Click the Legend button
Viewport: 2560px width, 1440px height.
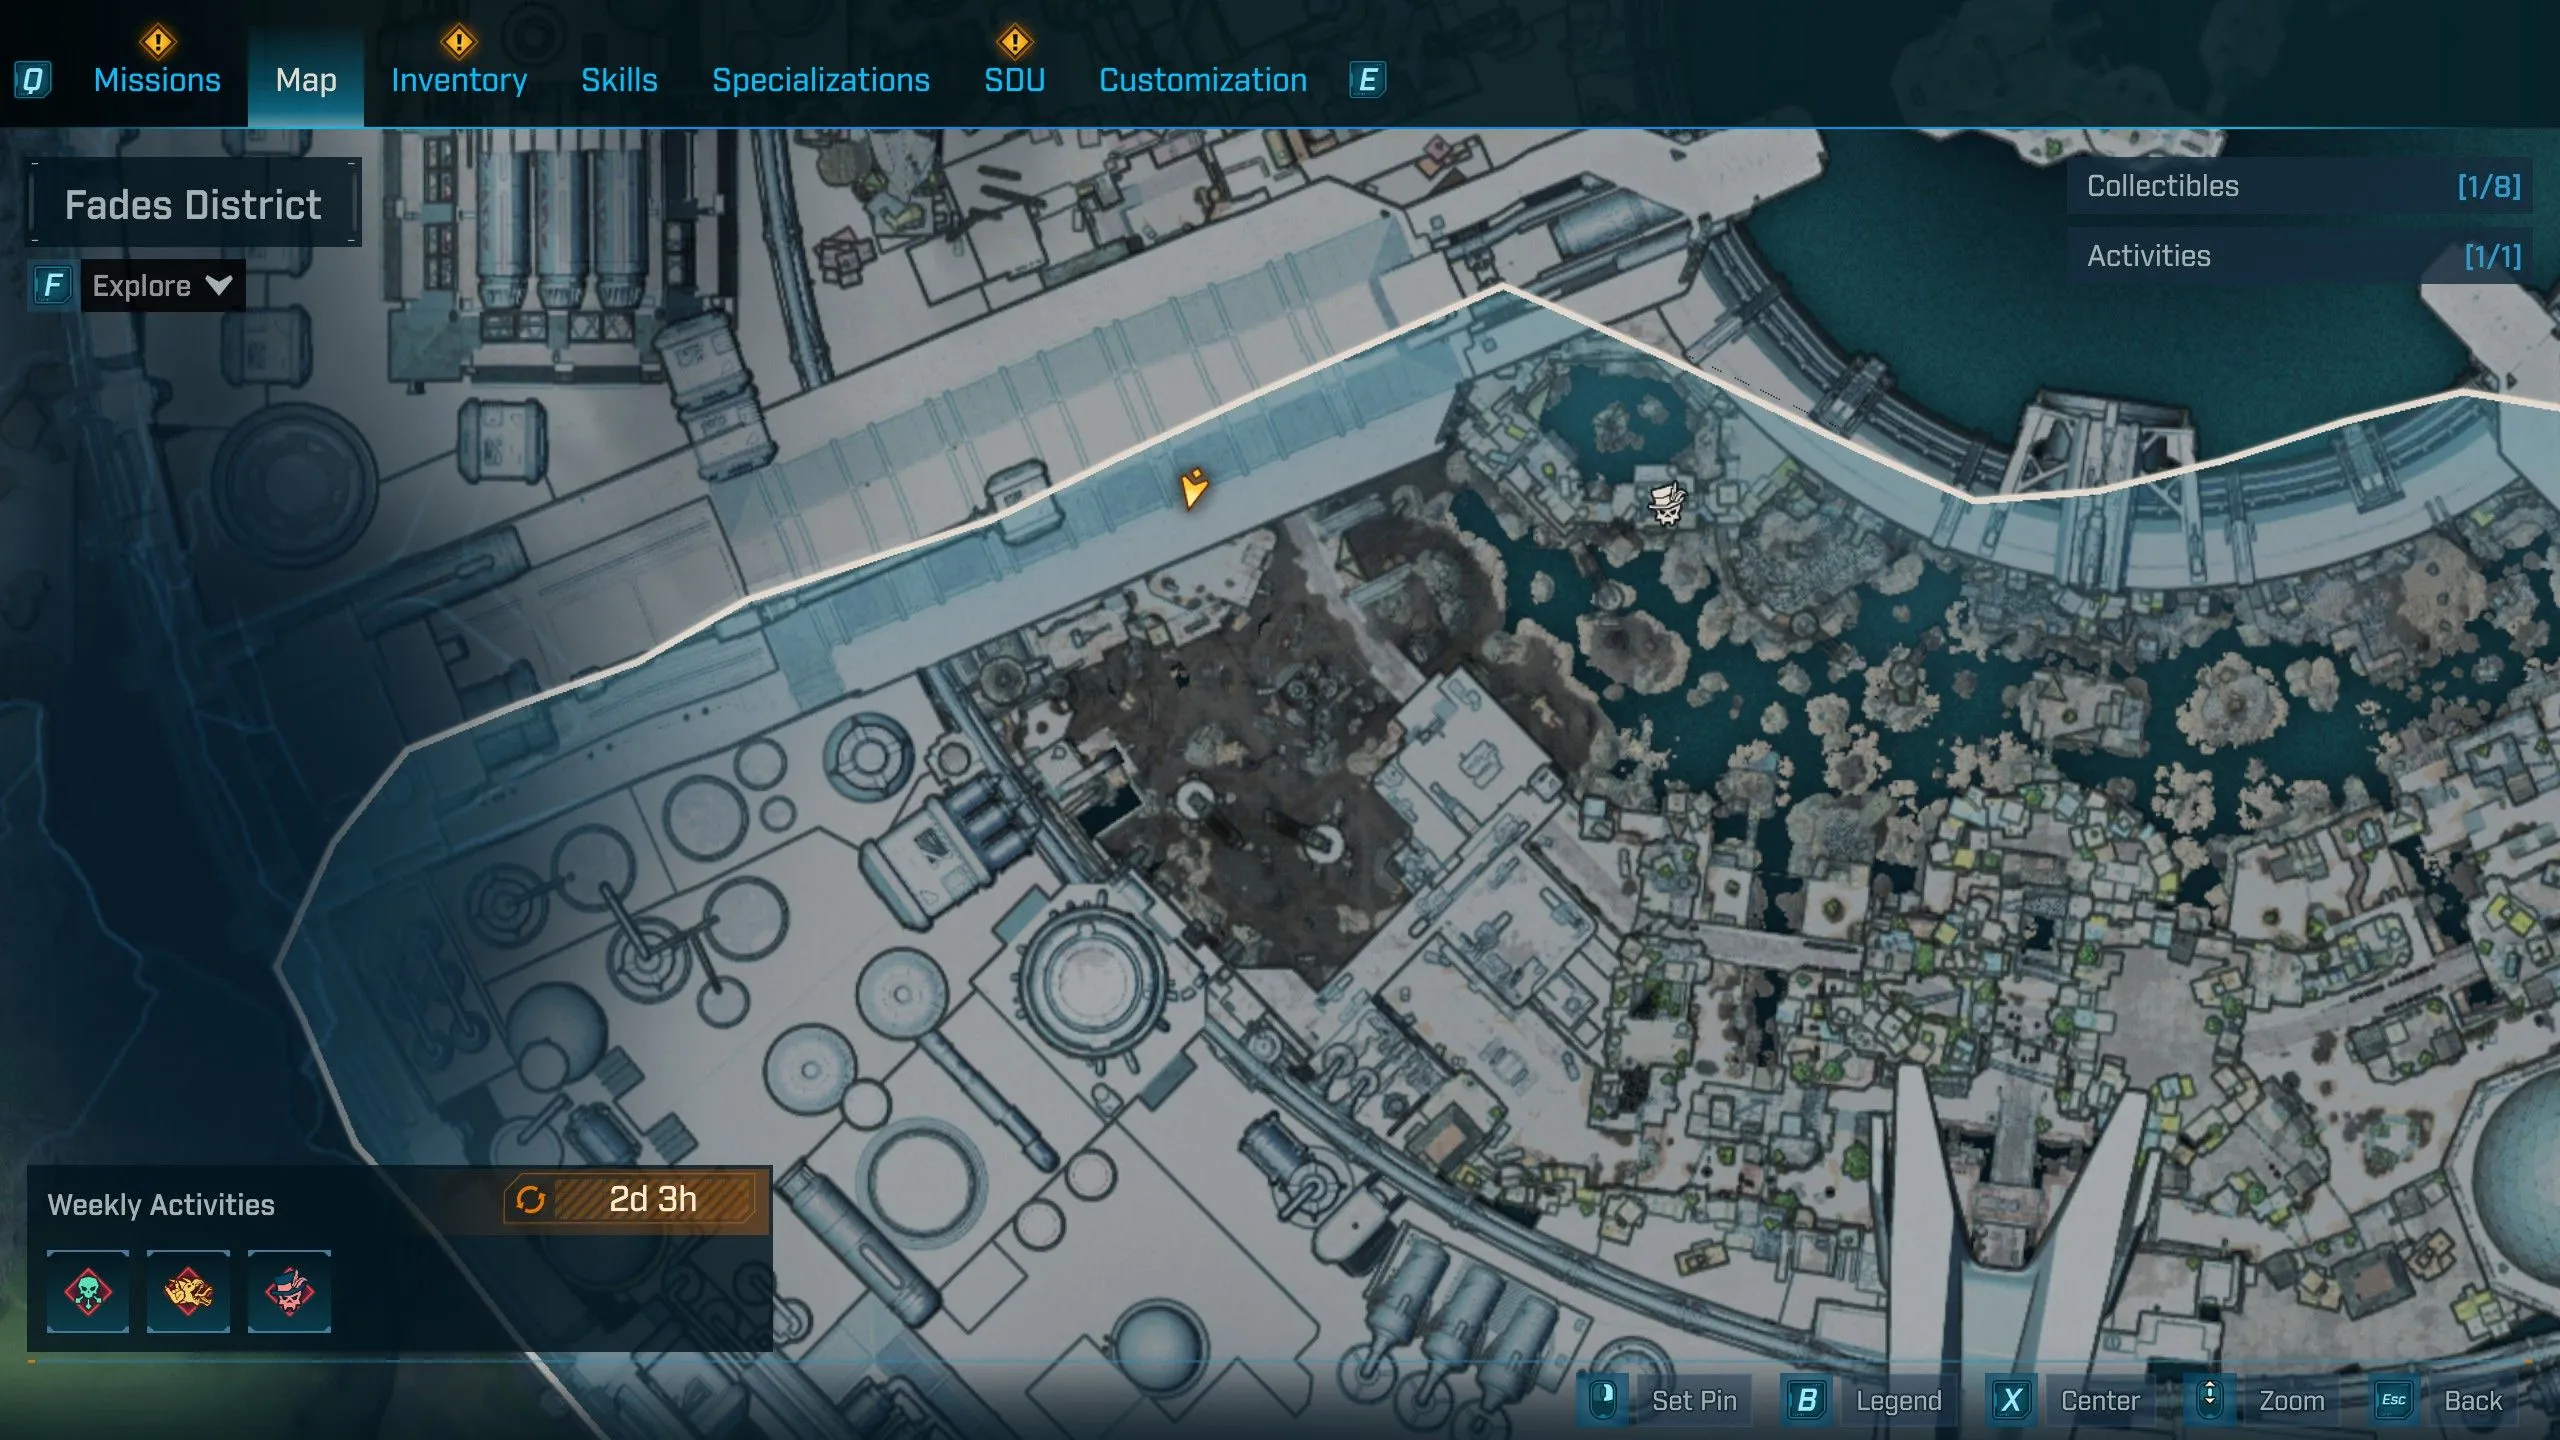pyautogui.click(x=1897, y=1400)
